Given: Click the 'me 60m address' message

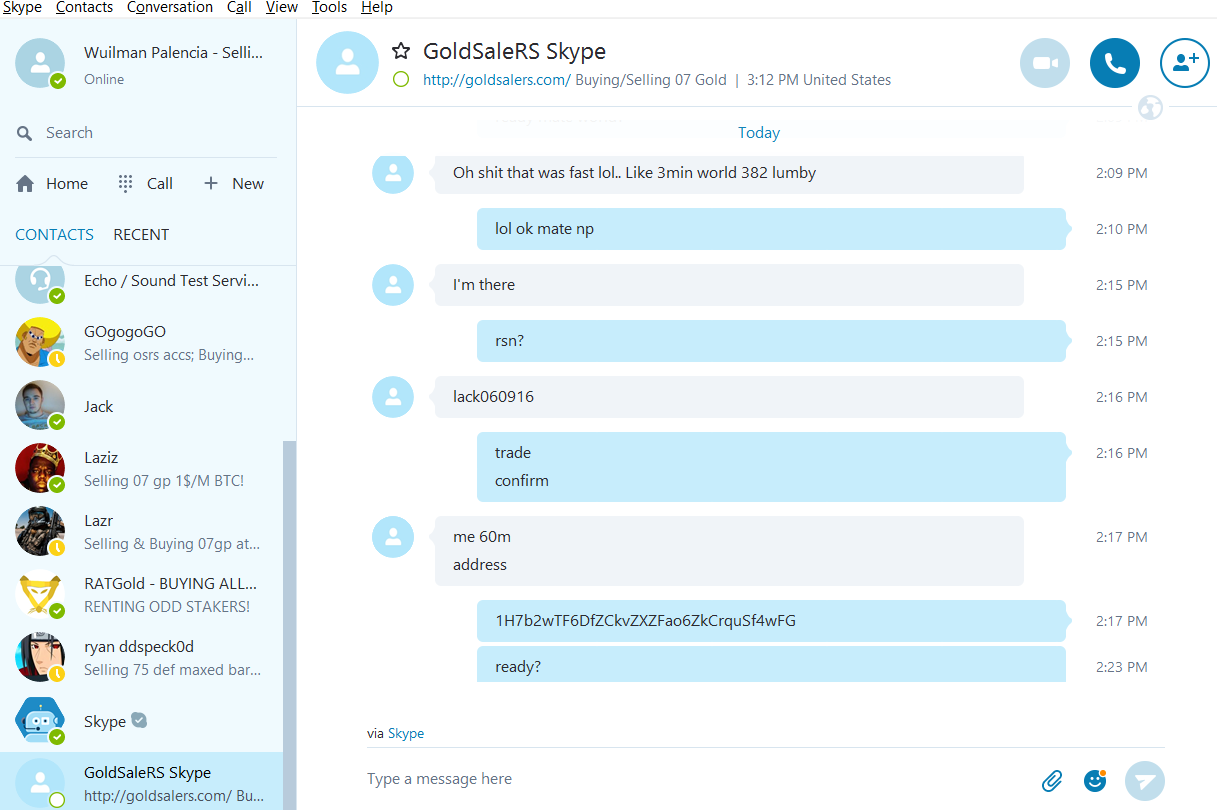Looking at the screenshot, I should click(729, 551).
